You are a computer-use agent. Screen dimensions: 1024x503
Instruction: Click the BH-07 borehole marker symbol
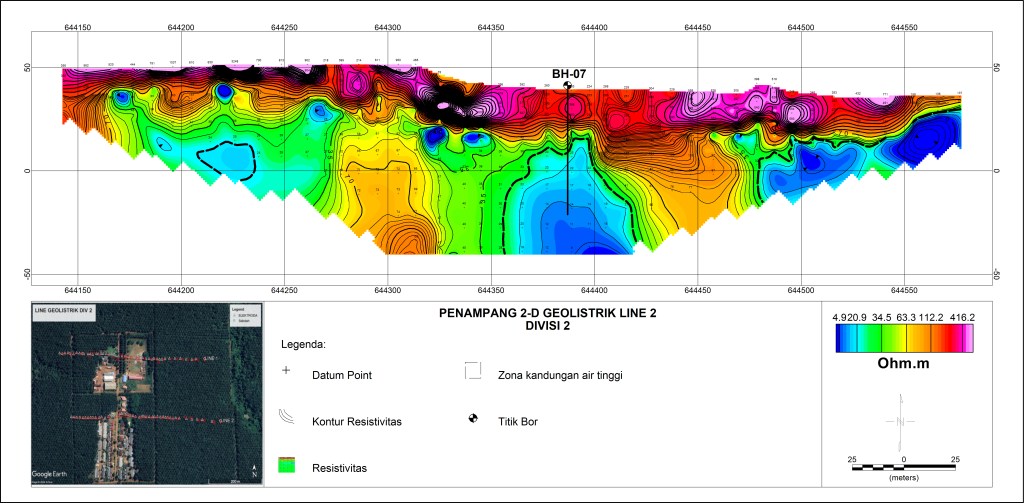568,86
